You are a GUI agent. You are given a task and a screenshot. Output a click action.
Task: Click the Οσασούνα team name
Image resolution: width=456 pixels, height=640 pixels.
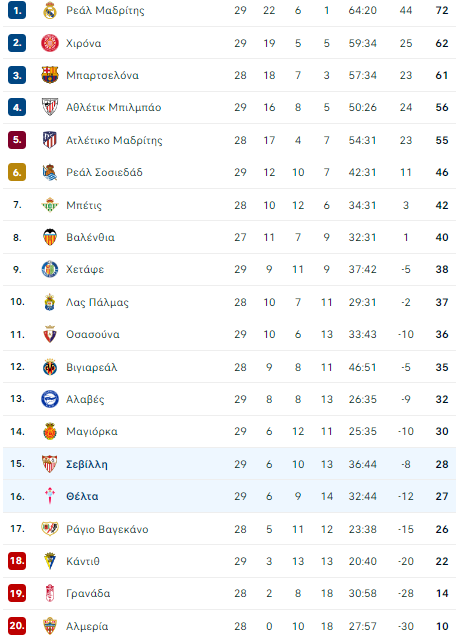click(93, 334)
